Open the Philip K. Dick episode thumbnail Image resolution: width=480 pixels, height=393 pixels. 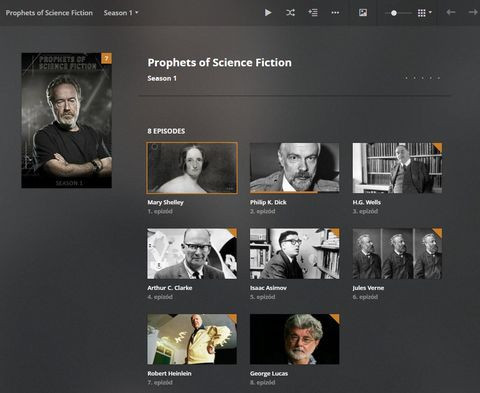(295, 168)
